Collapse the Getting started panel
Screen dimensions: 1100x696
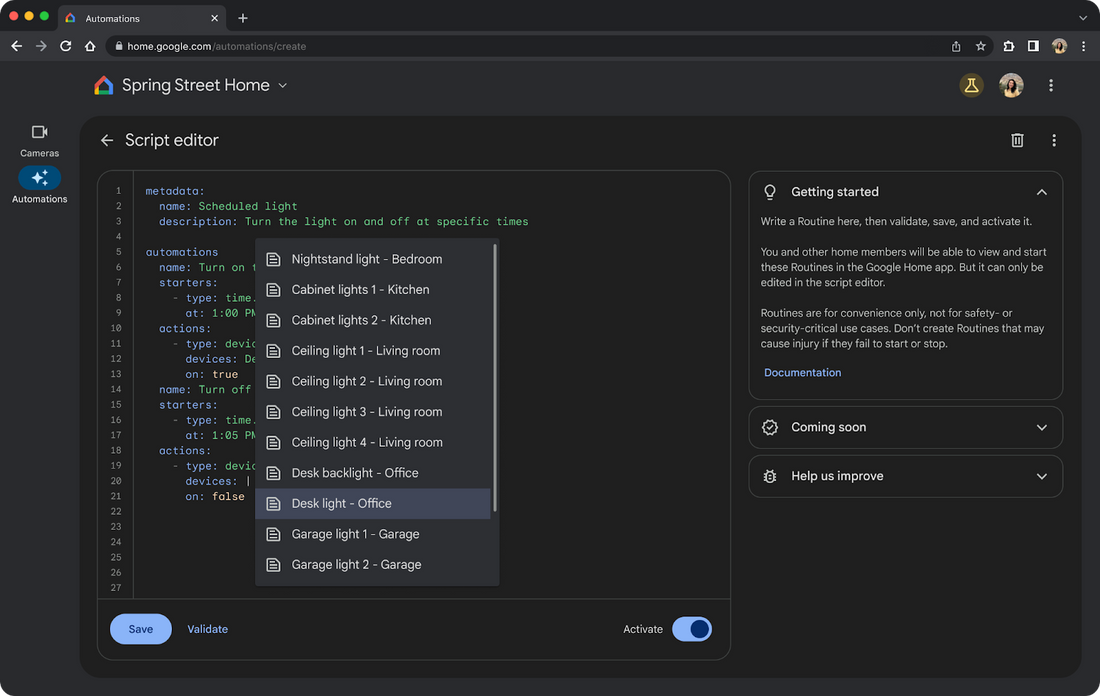coord(1041,192)
